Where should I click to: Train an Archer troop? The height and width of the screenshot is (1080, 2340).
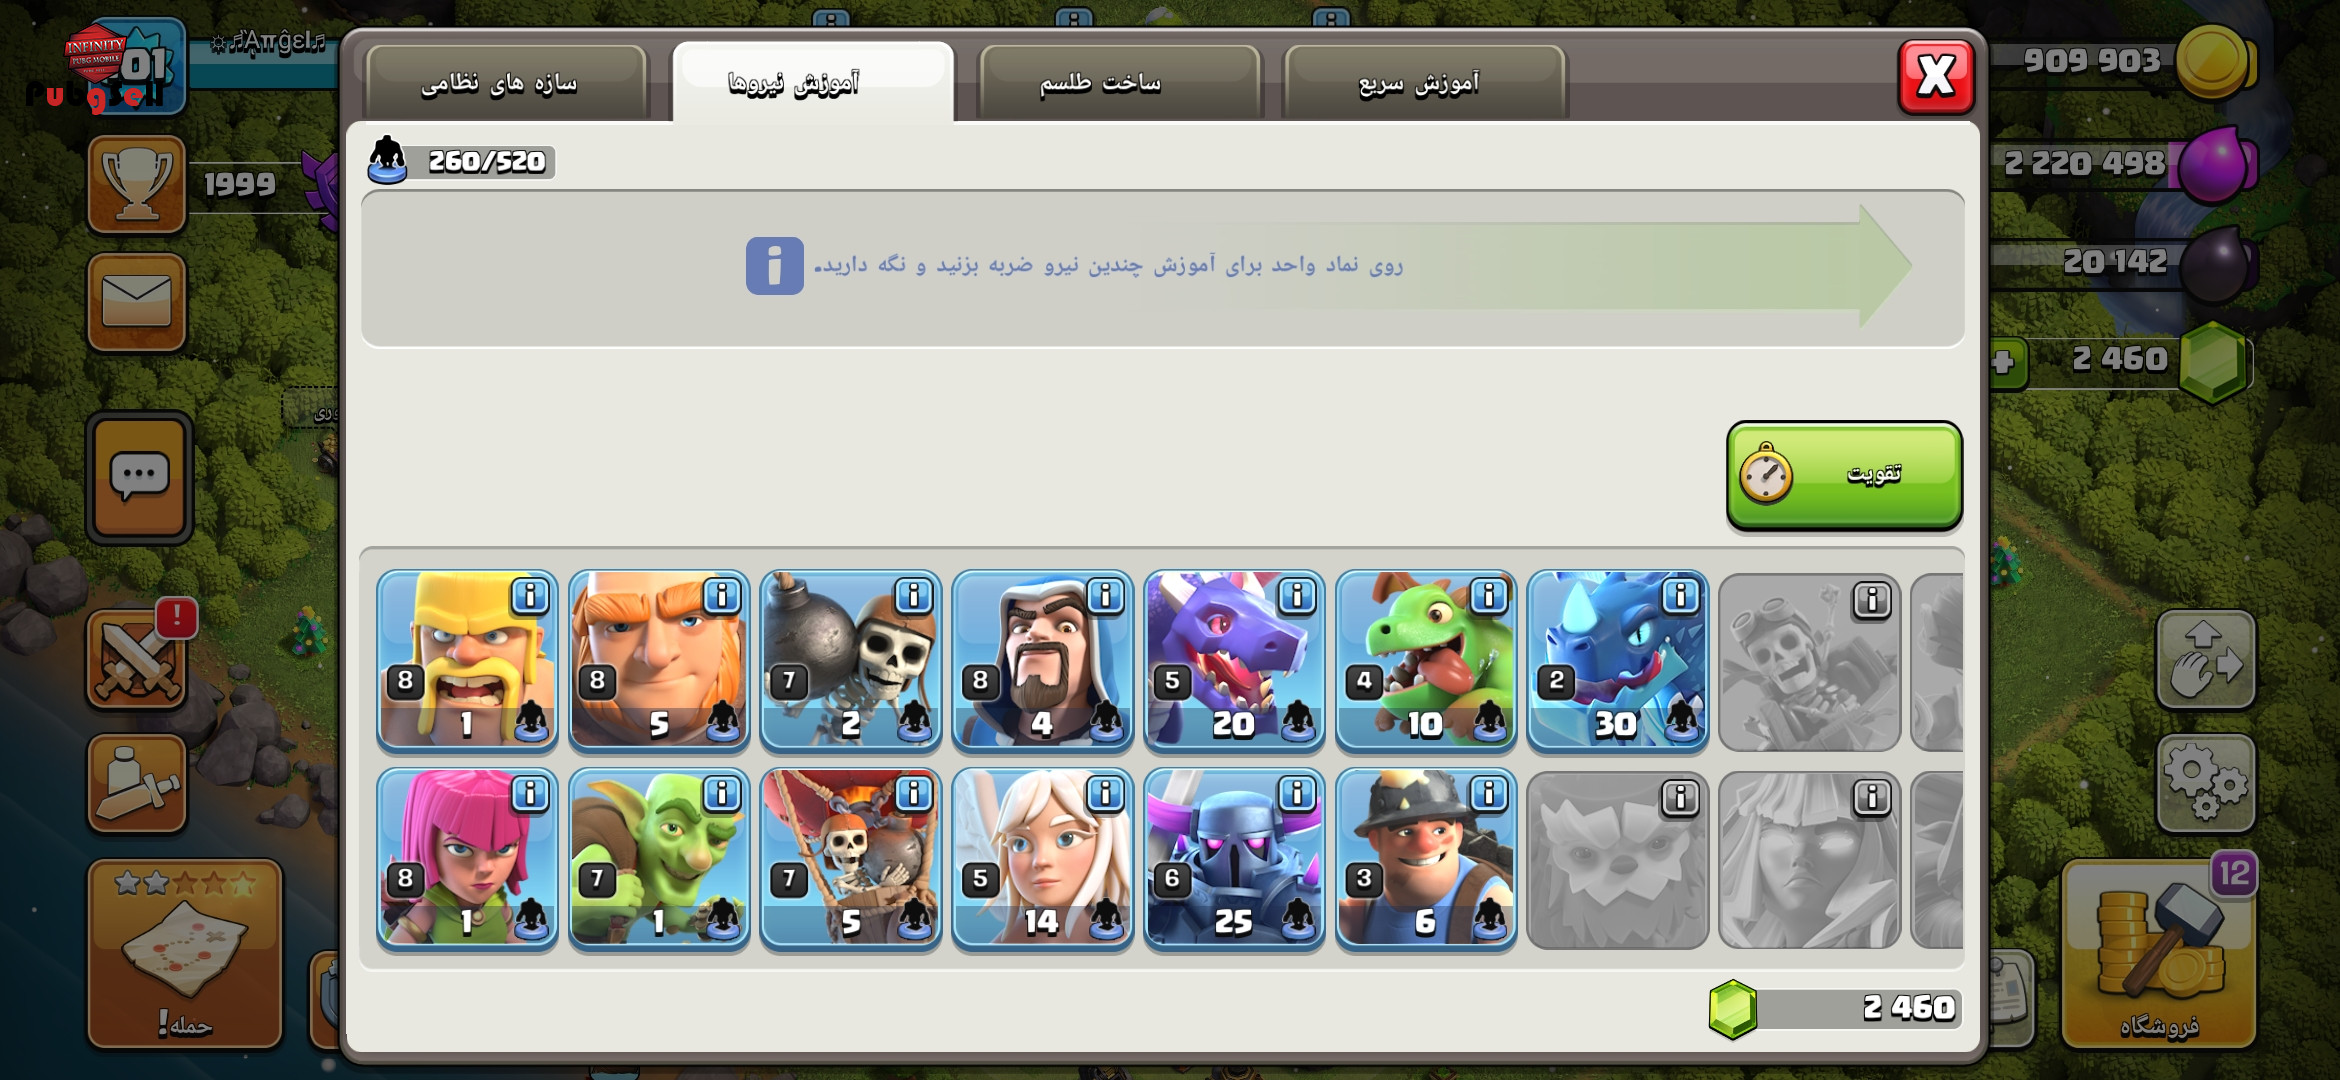(x=467, y=858)
